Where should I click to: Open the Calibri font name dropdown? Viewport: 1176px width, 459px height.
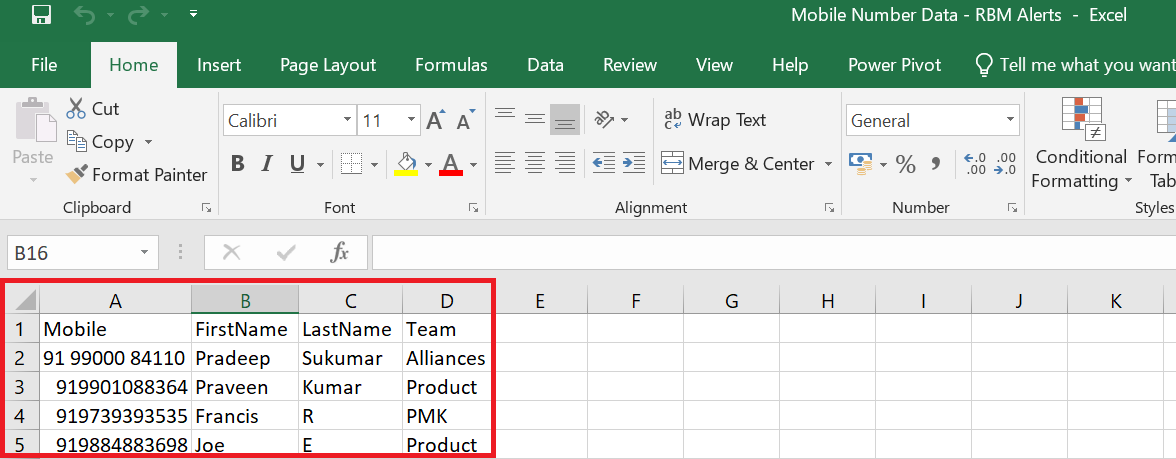coord(347,120)
